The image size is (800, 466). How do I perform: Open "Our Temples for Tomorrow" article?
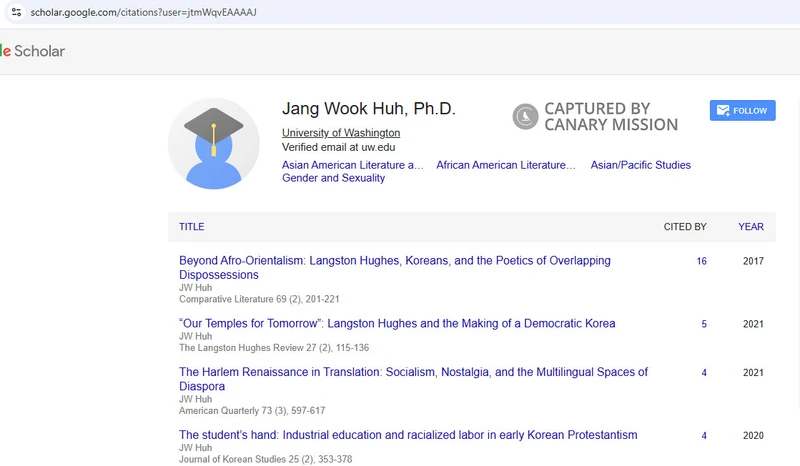397,323
